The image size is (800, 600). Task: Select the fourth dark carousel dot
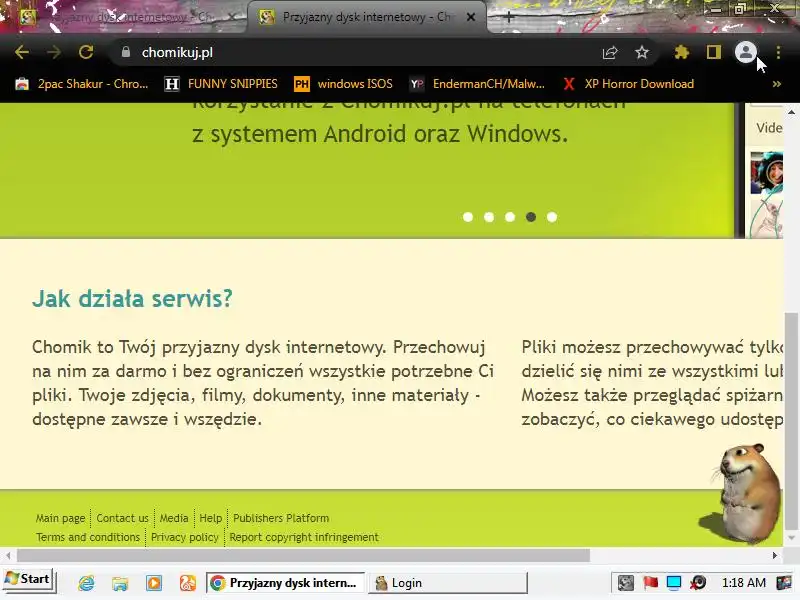(x=531, y=217)
